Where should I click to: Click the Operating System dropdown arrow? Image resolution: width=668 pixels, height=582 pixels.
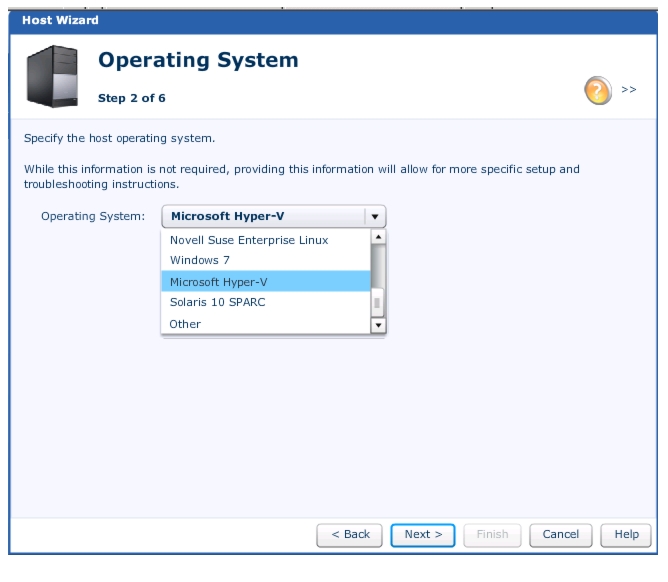point(375,216)
